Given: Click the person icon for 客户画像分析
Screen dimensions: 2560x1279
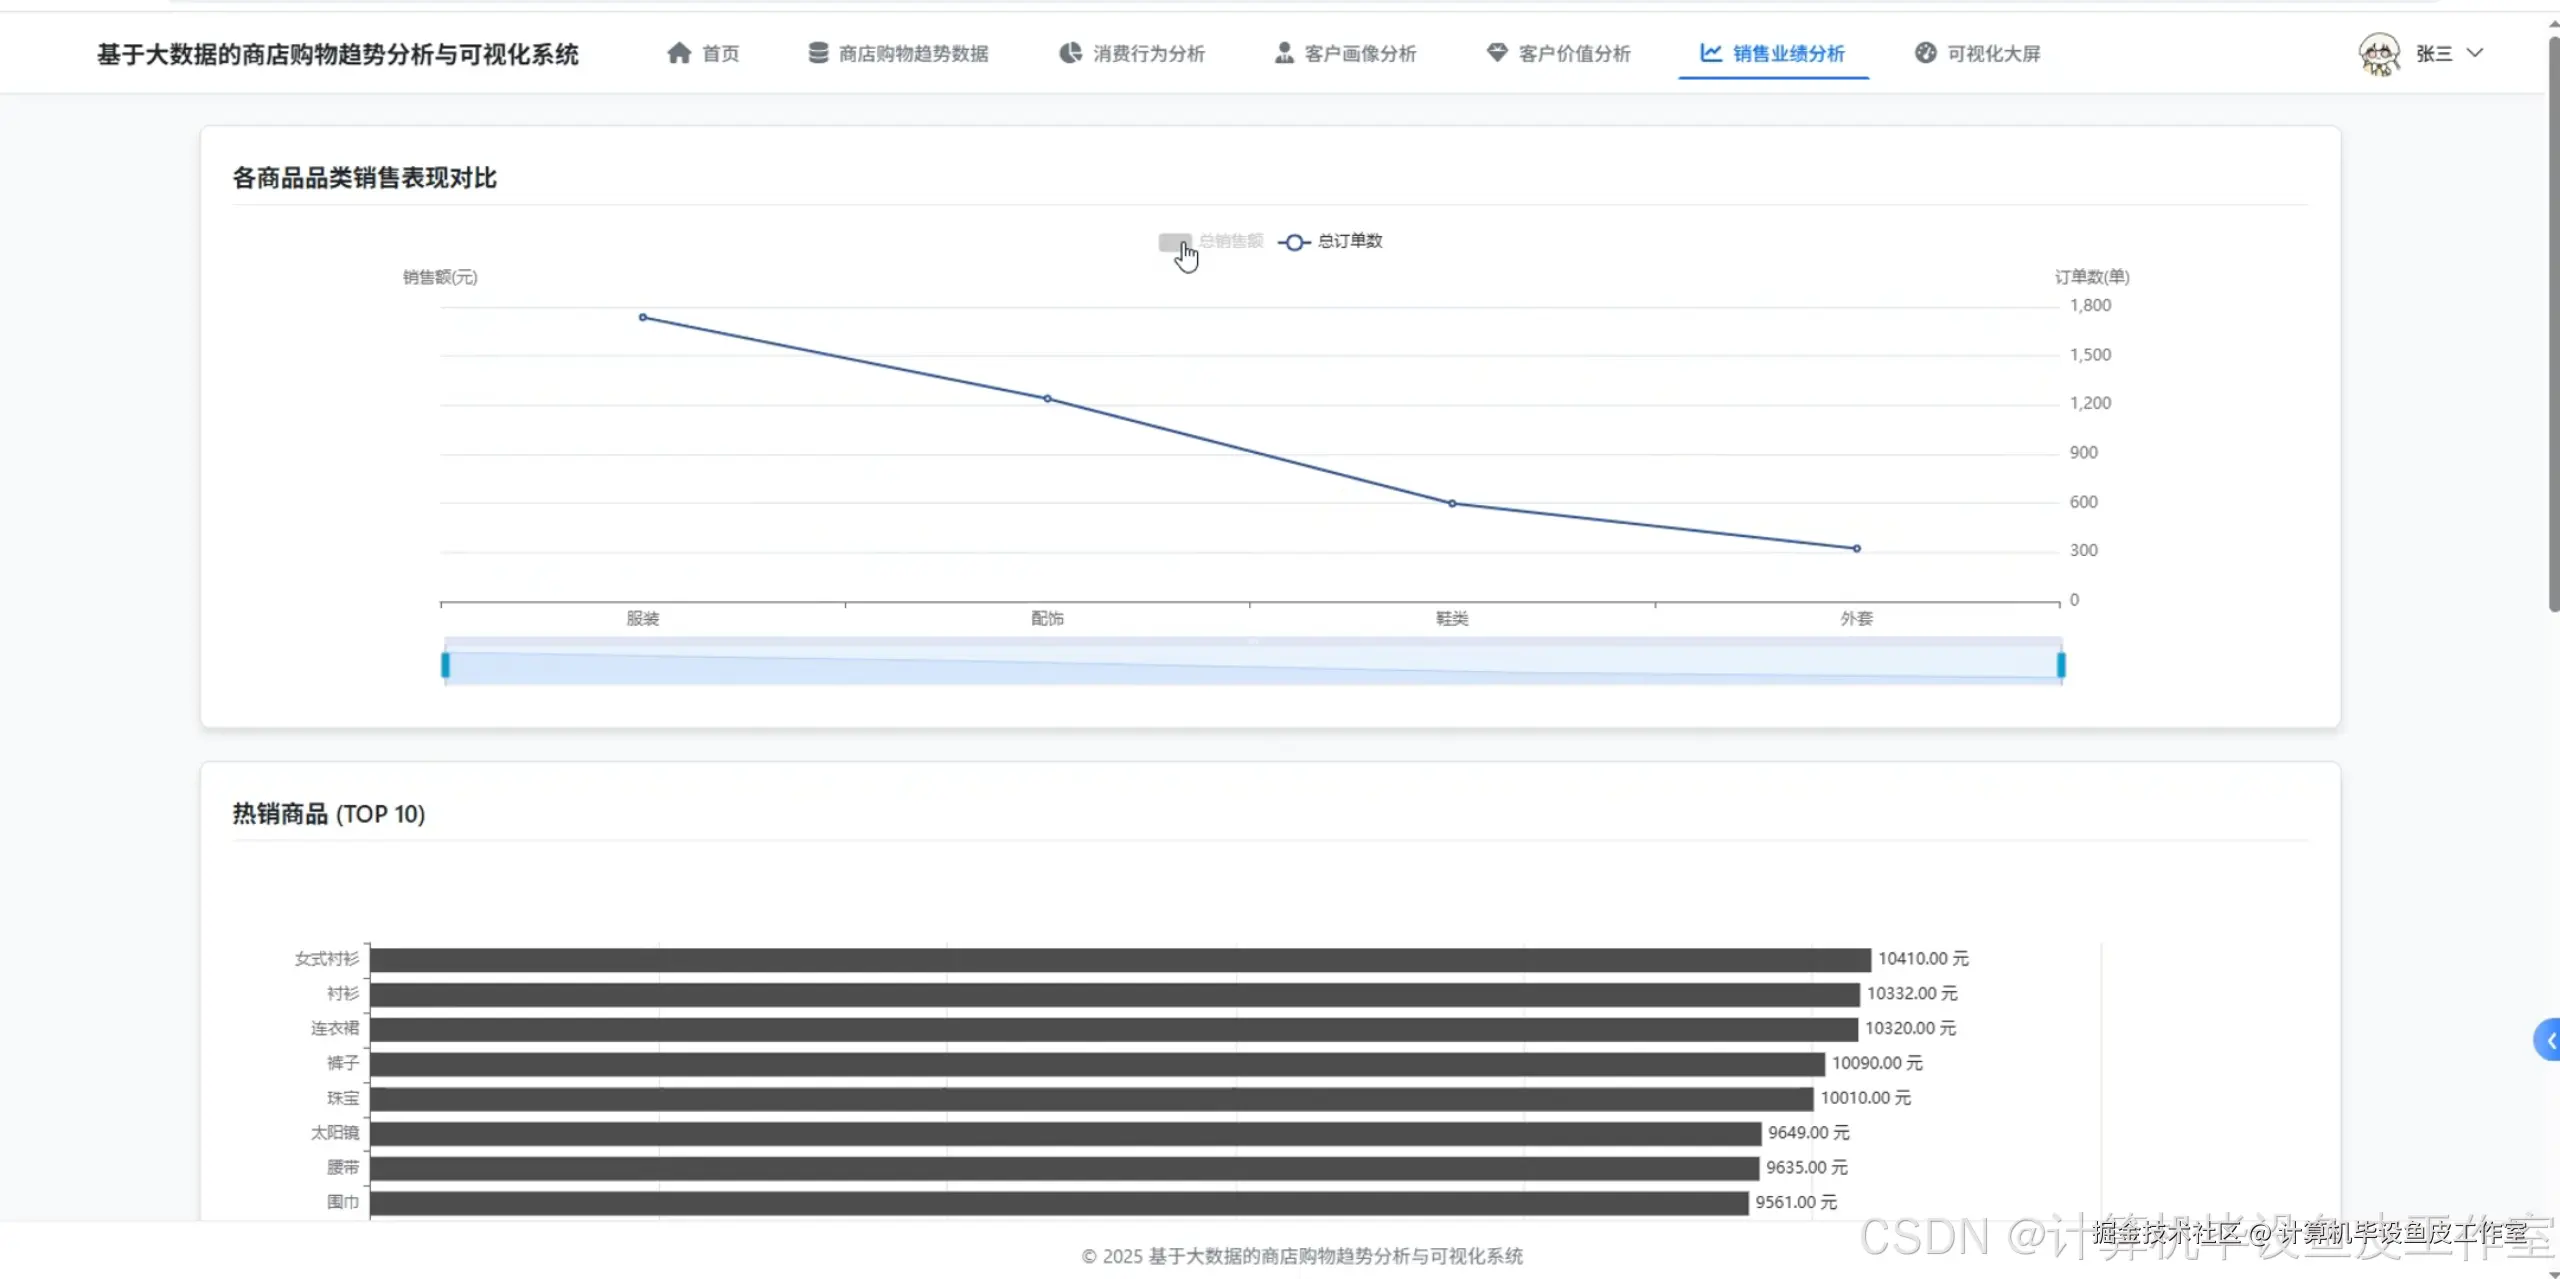Looking at the screenshot, I should [1284, 53].
